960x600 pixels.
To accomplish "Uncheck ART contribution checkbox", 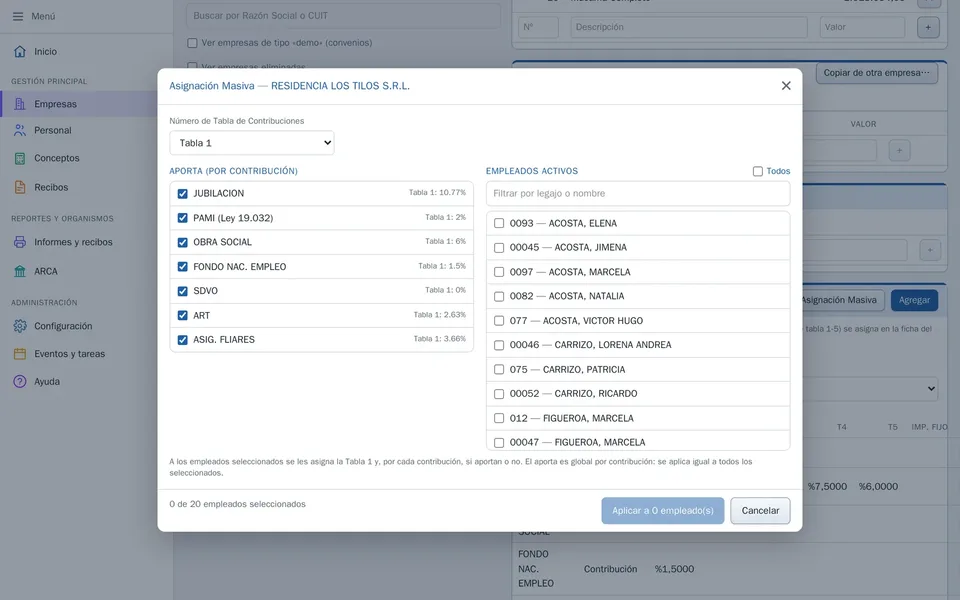I will coord(182,315).
